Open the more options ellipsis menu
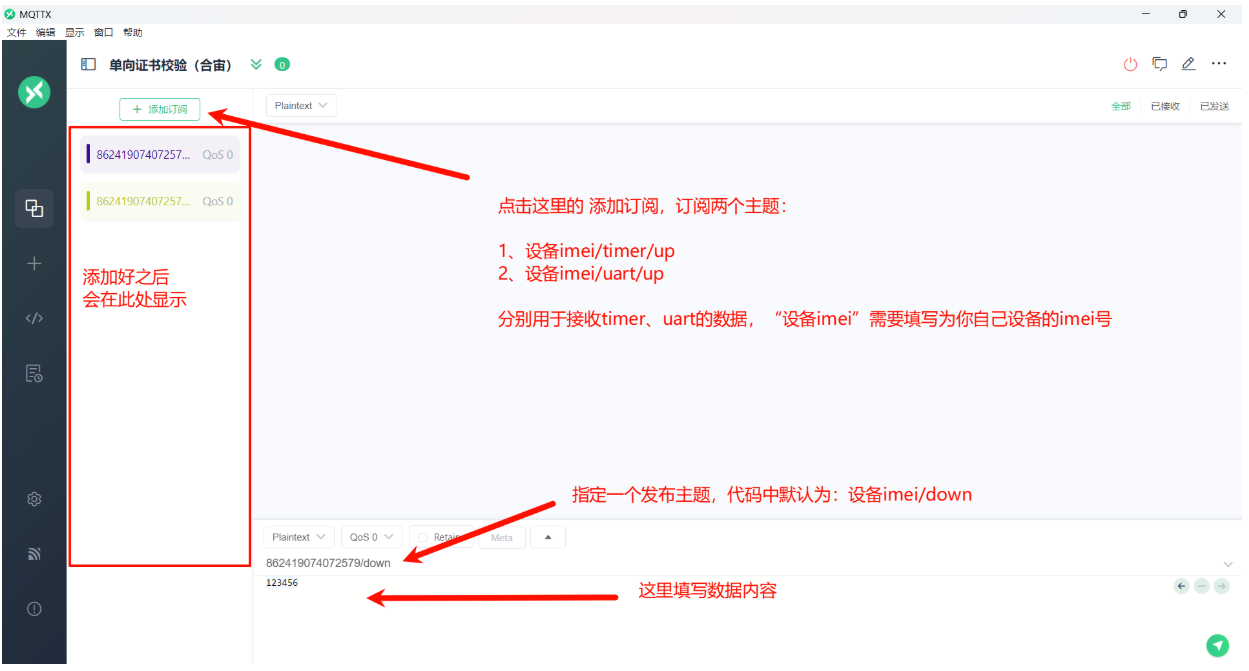The width and height of the screenshot is (1249, 671). pyautogui.click(x=1219, y=64)
